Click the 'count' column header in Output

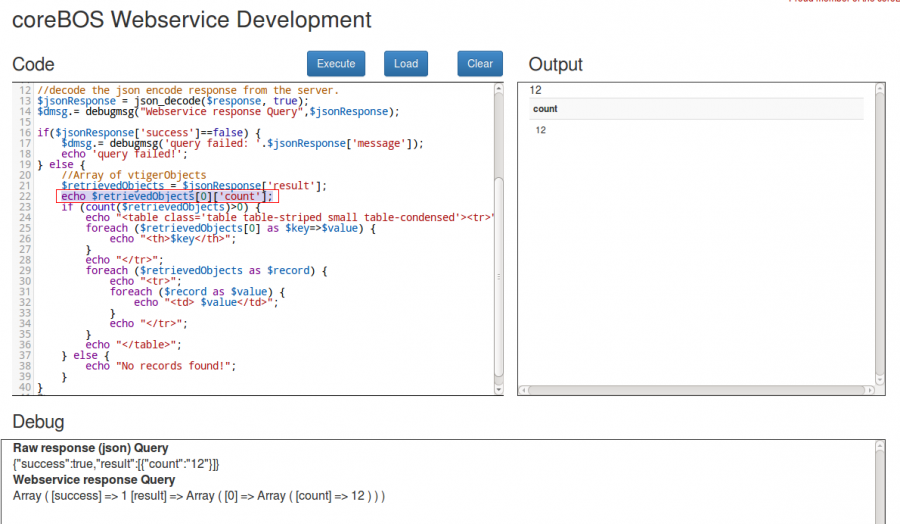coord(546,109)
